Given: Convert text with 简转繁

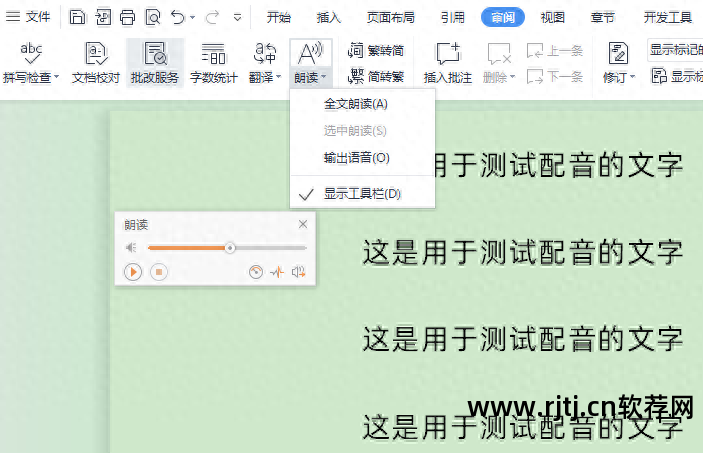Looking at the screenshot, I should [x=376, y=77].
